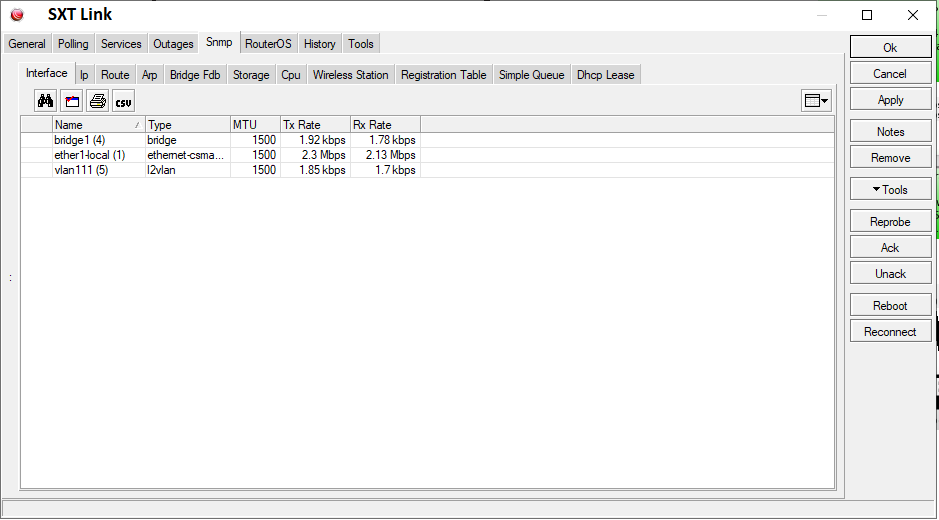The width and height of the screenshot is (939, 520).
Task: Click the Ok button
Action: point(890,47)
